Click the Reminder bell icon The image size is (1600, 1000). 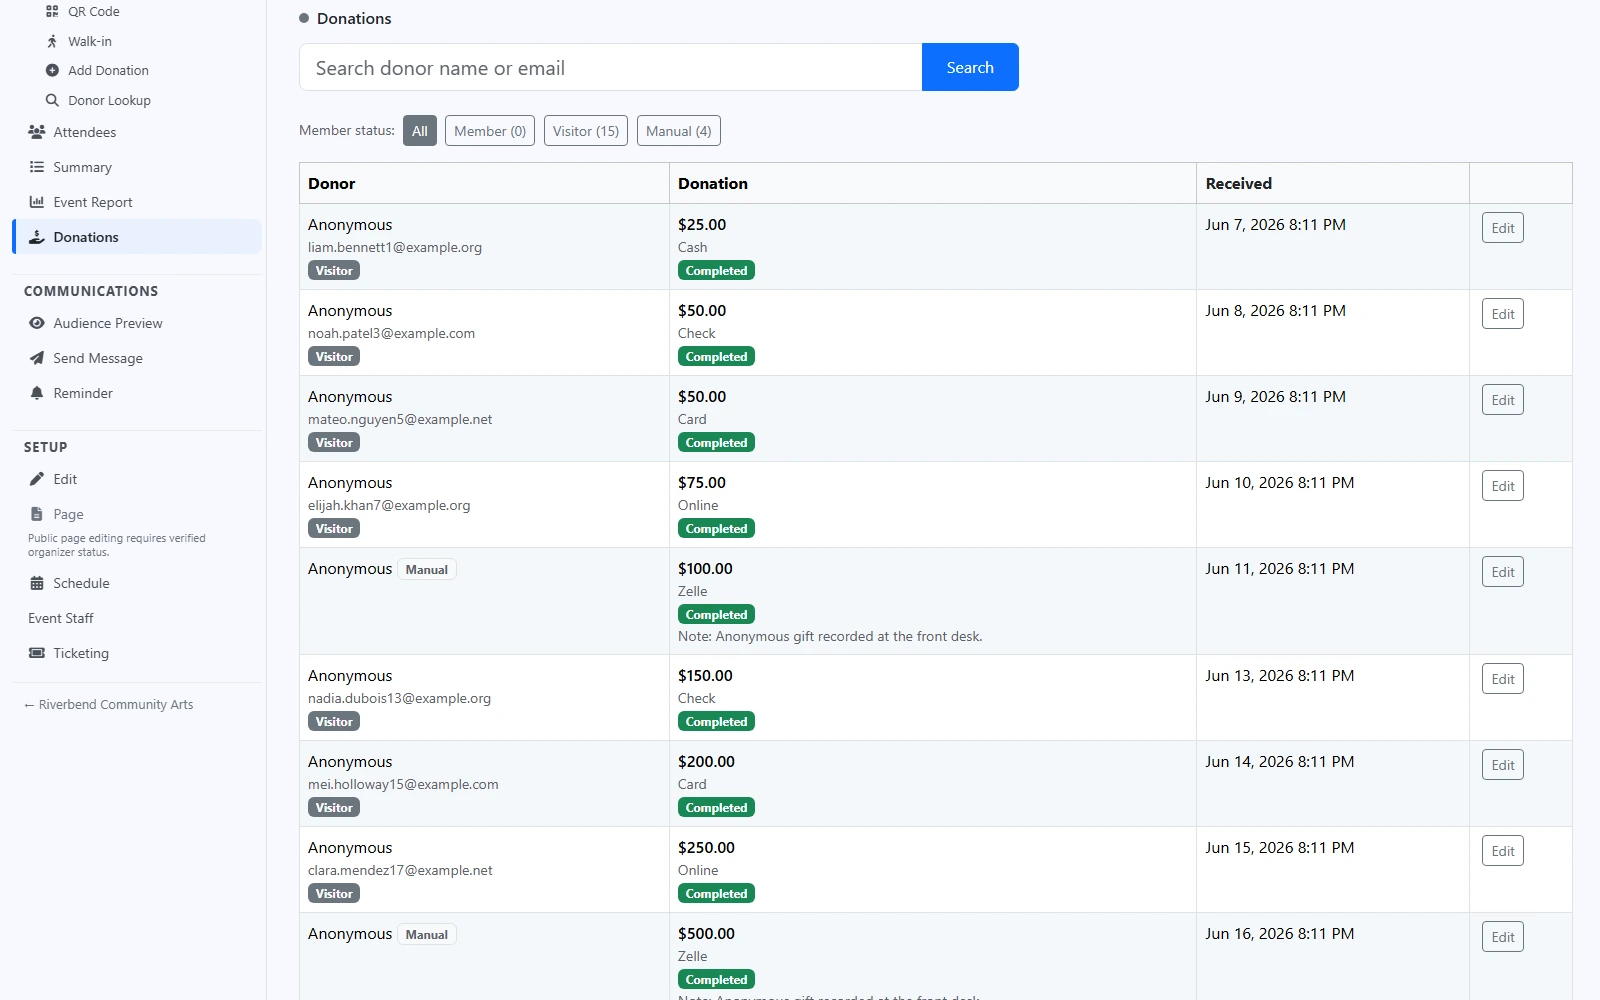37,393
